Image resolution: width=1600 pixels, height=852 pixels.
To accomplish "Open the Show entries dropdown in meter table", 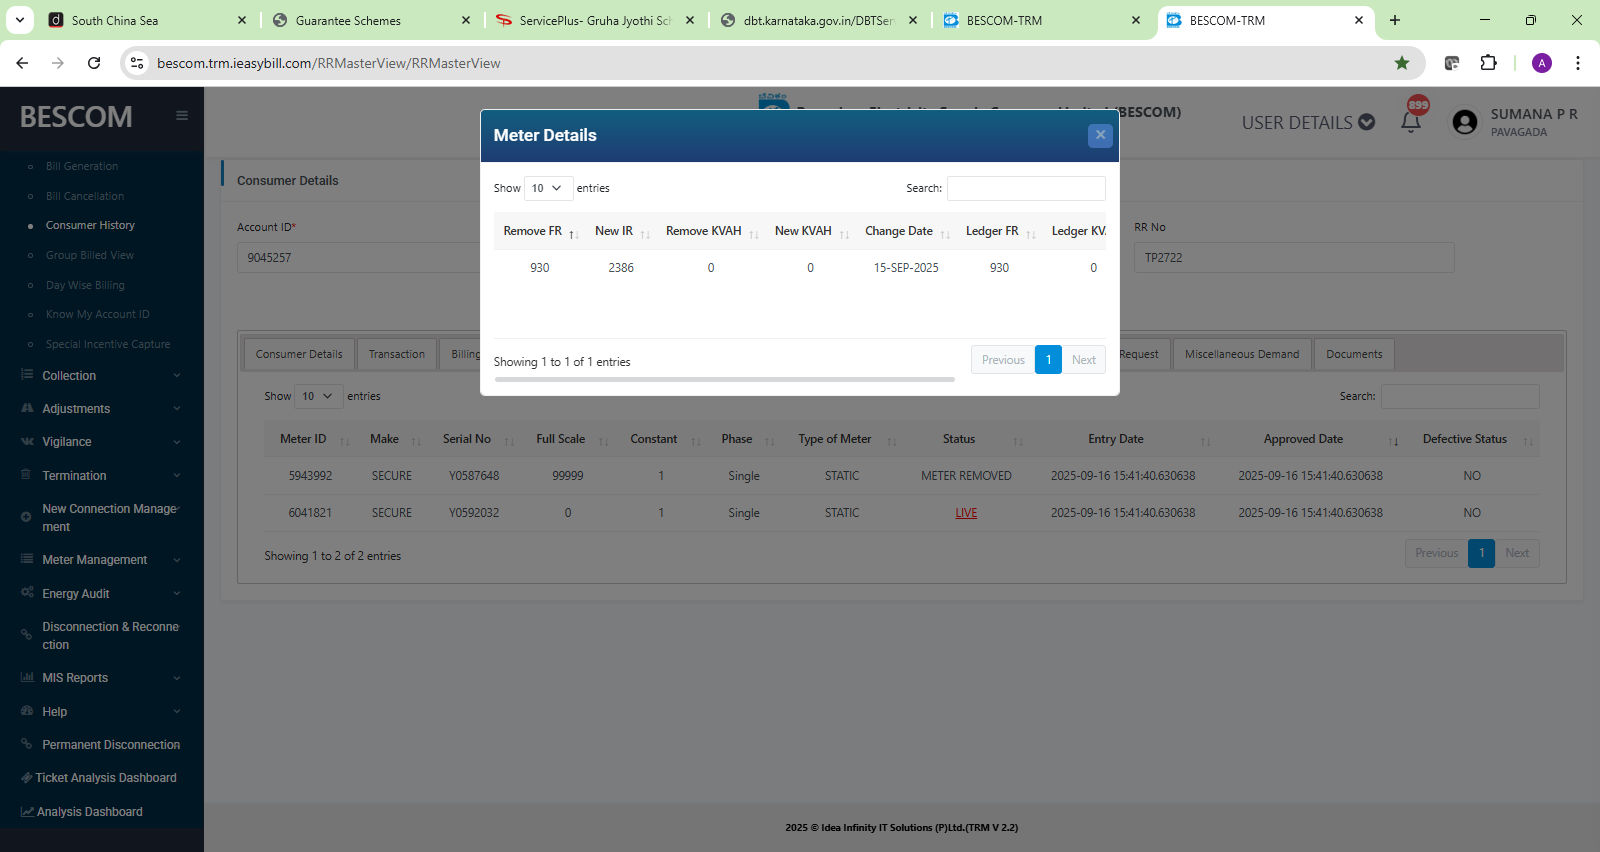I will tap(319, 396).
